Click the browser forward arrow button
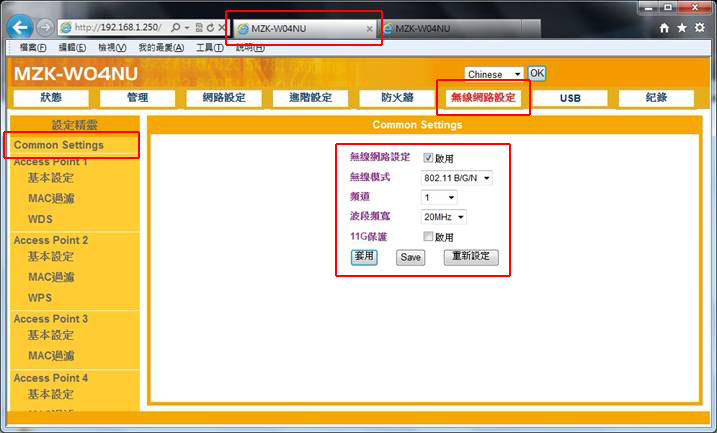 pos(45,28)
